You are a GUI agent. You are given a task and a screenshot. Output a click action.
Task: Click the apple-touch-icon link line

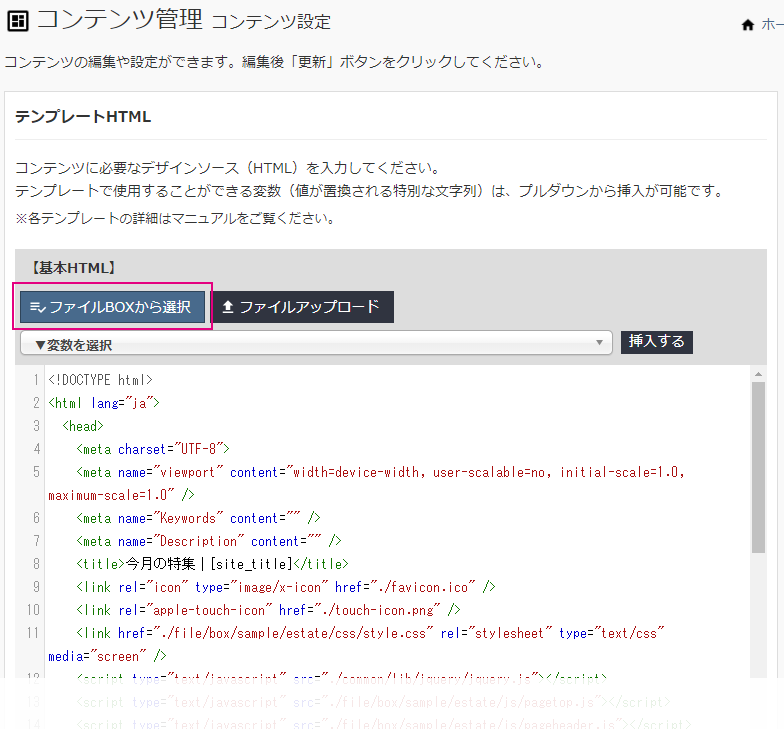click(268, 610)
